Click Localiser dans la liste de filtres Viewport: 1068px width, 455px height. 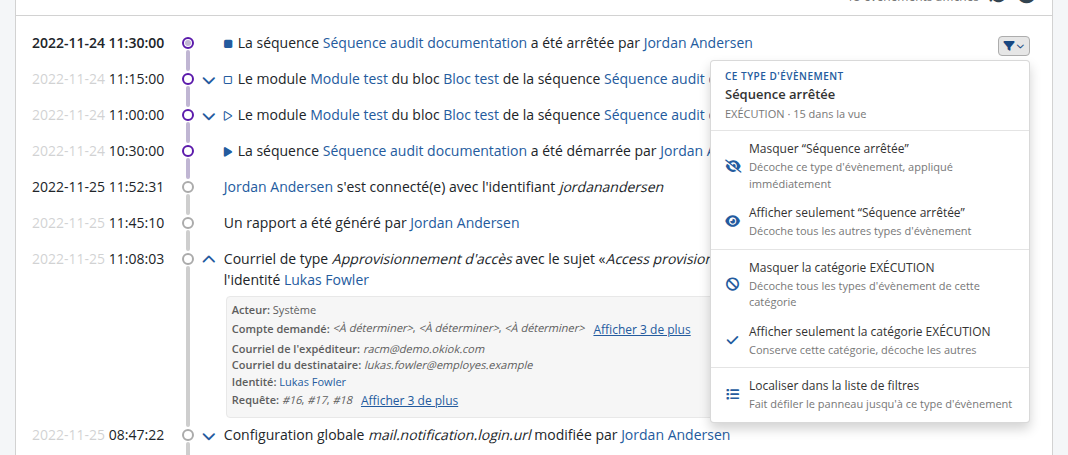coord(870,394)
